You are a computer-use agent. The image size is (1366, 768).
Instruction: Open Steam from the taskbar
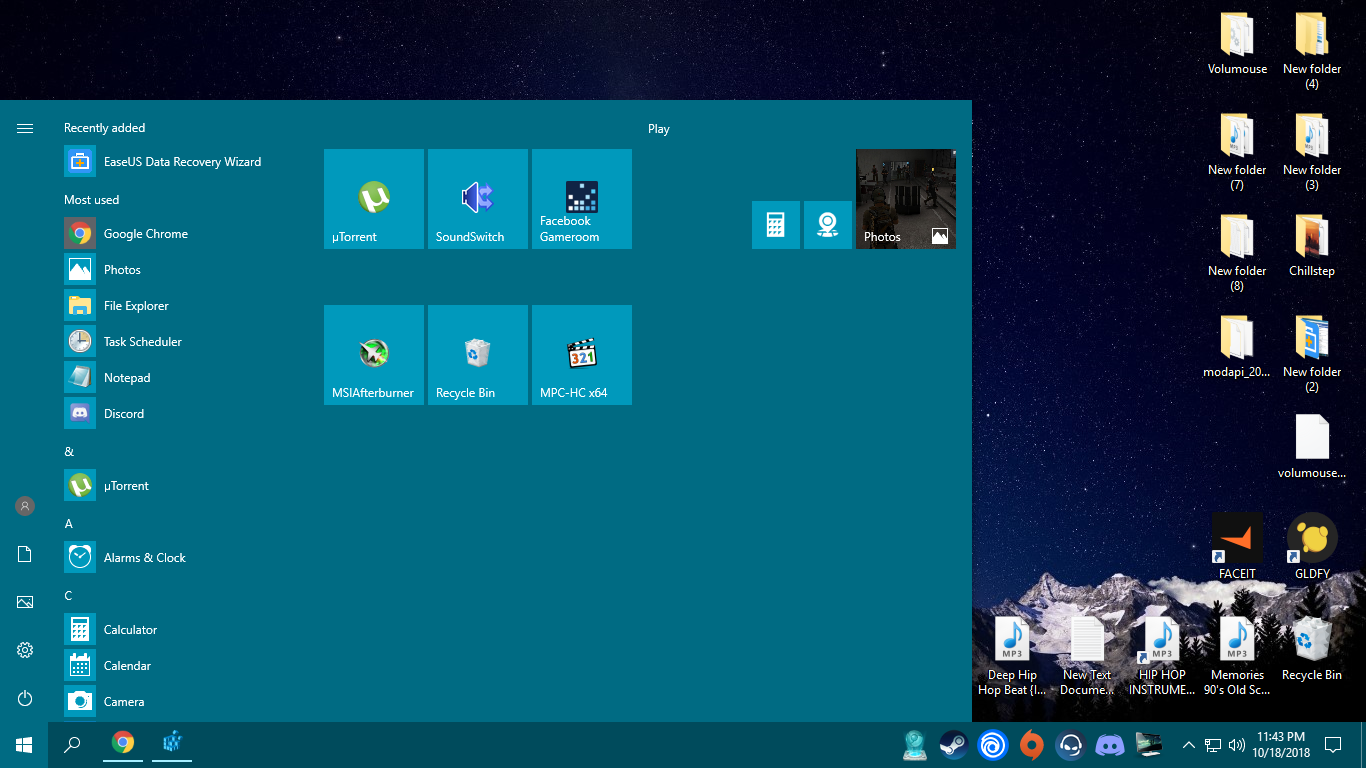click(951, 744)
